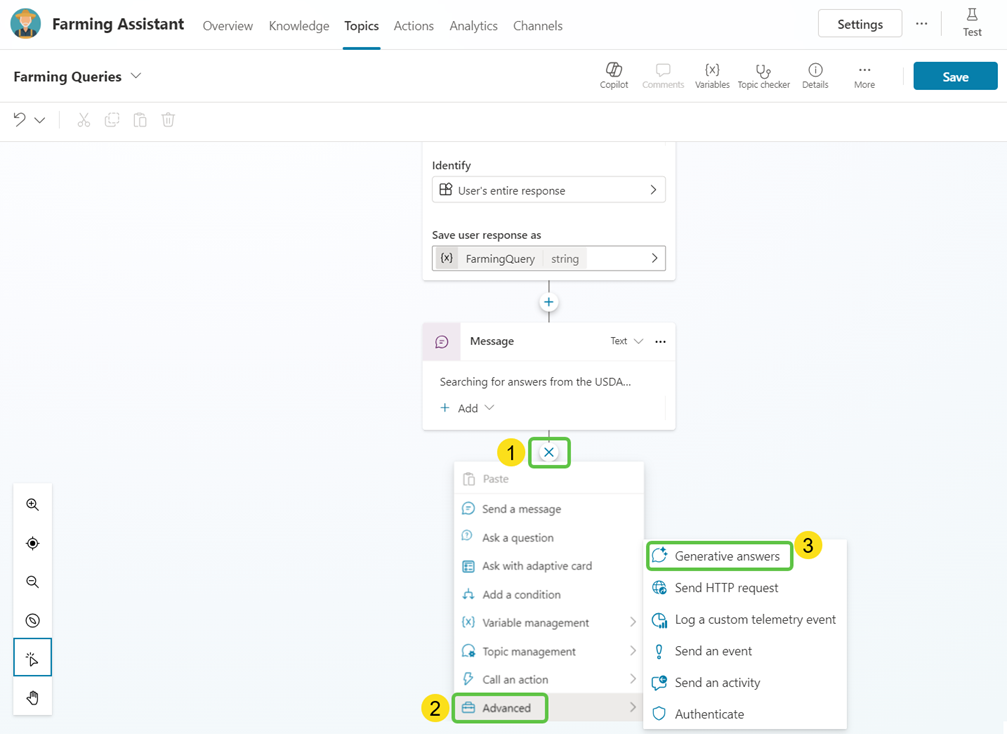Click the Save button
1007x734 pixels.
tap(955, 77)
